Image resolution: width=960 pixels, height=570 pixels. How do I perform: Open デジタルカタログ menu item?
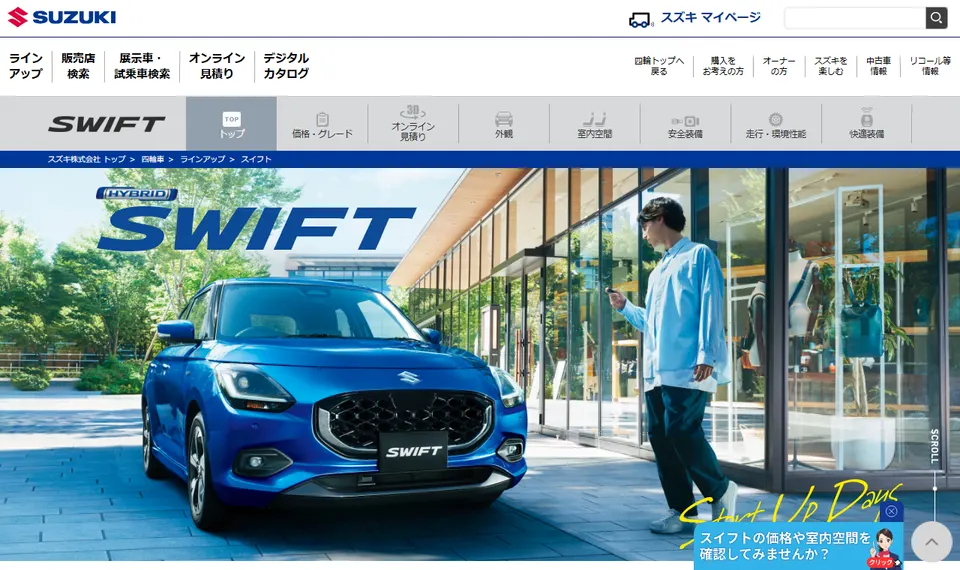[x=286, y=66]
